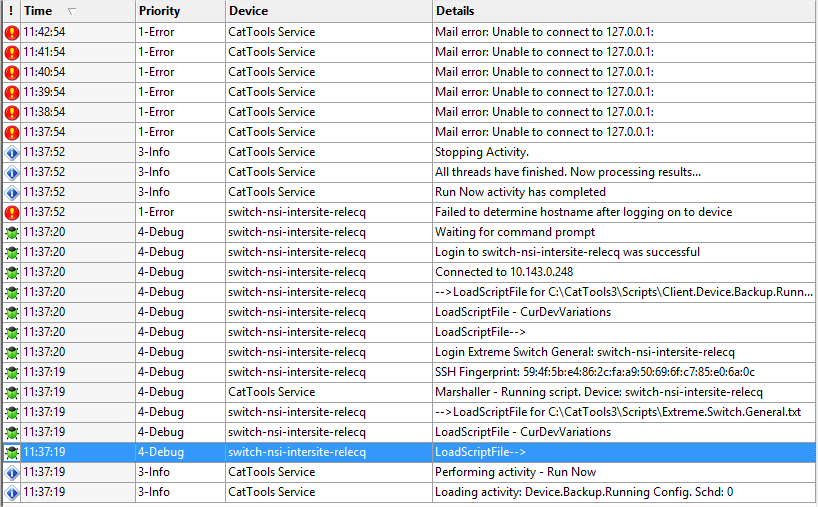818x507 pixels.
Task: Select 'Run Now activity has completed' cell
Action: pos(624,192)
